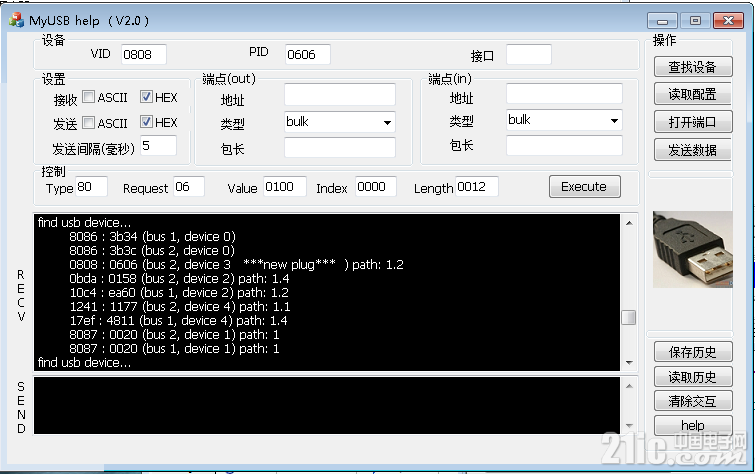Select log line '8086 : 3b3c'
The image size is (755, 474).
pyautogui.click(x=152, y=250)
